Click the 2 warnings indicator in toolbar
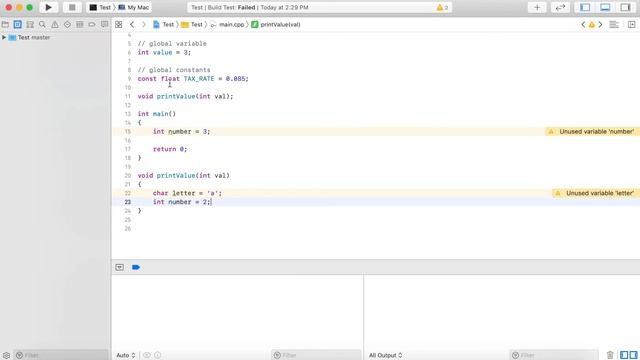The width and height of the screenshot is (640, 360). 442,7
